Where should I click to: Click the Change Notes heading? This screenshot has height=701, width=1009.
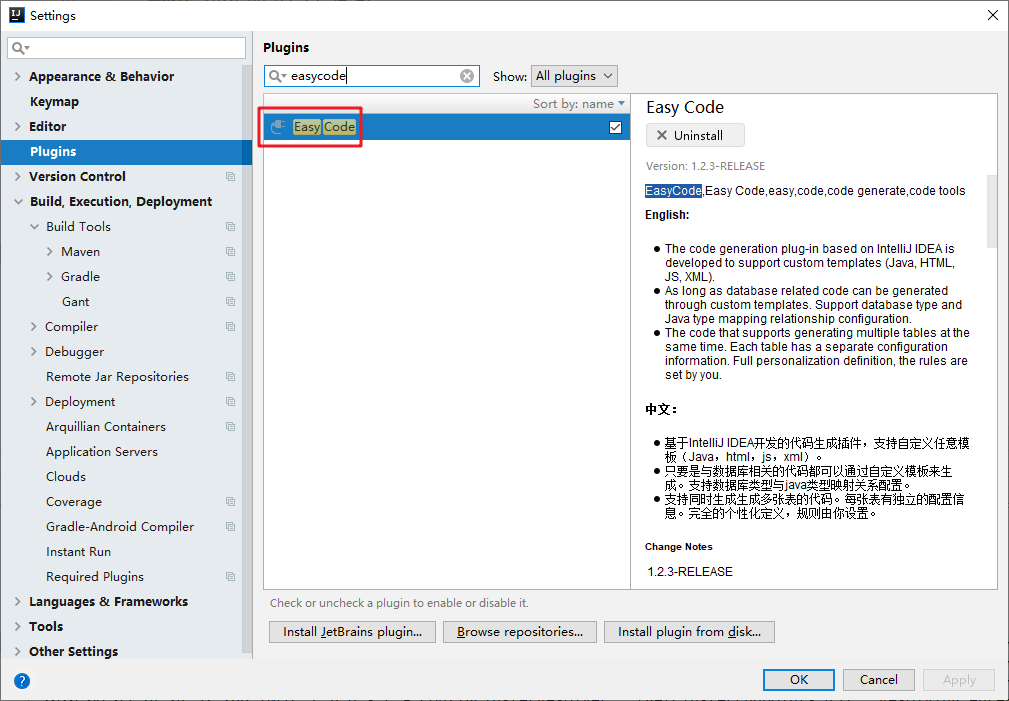(679, 547)
